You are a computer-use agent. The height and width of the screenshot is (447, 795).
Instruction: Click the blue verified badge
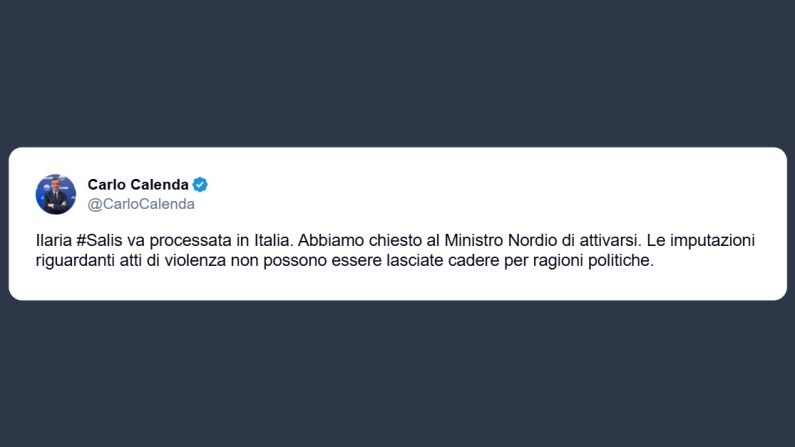coord(200,185)
